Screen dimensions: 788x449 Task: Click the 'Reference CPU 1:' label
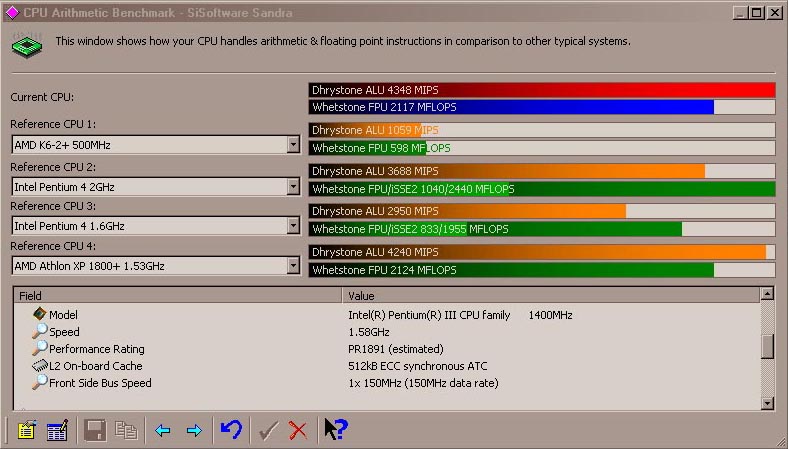(x=53, y=124)
